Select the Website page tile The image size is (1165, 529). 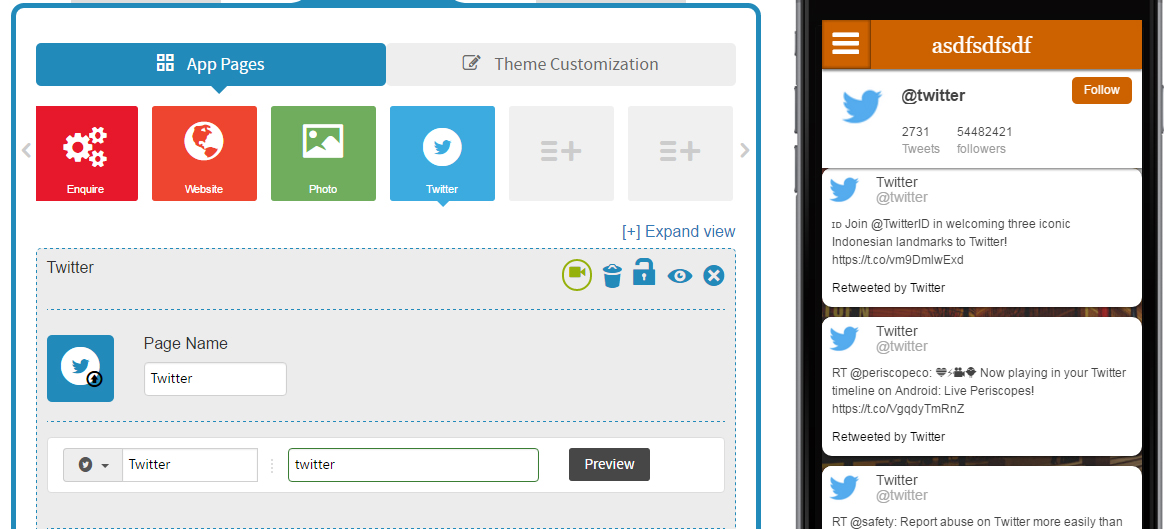[x=204, y=153]
